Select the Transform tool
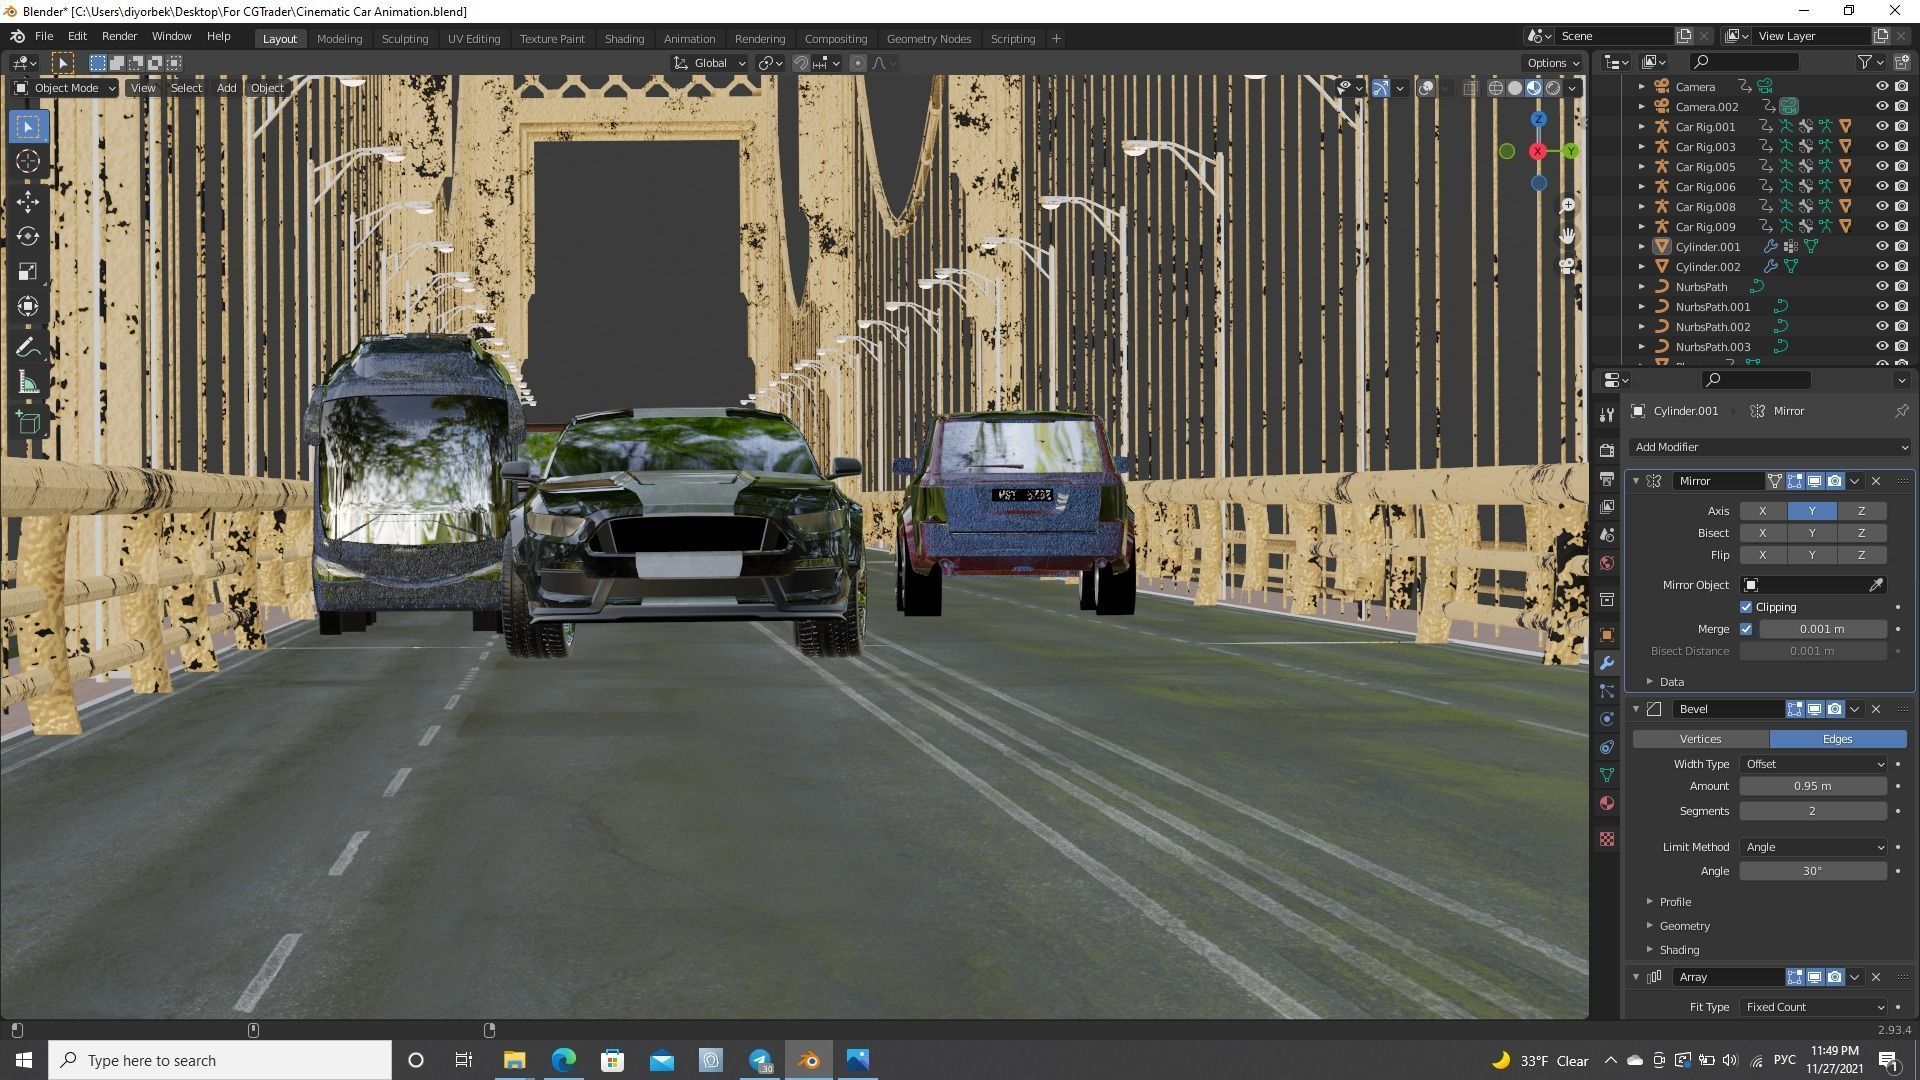This screenshot has width=1920, height=1080. click(x=28, y=307)
